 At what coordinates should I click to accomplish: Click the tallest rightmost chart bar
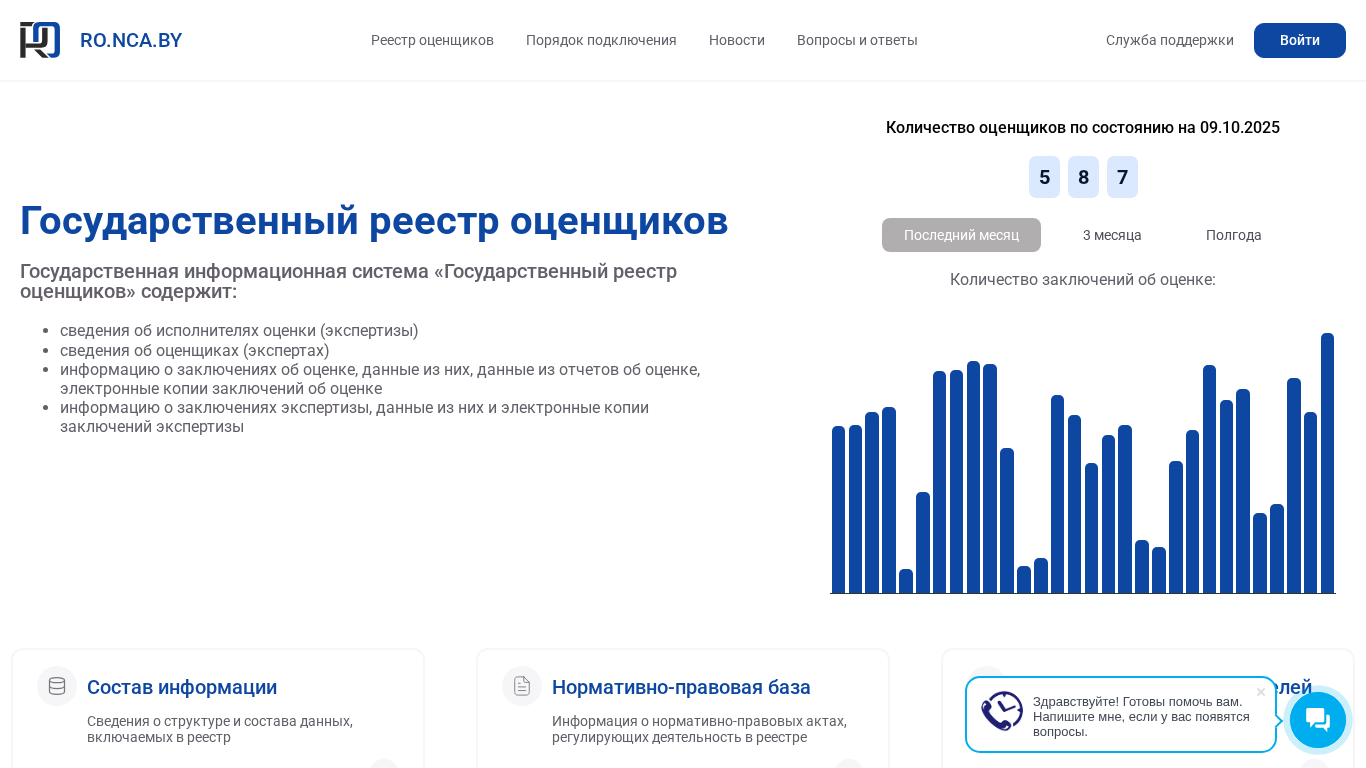coord(1327,463)
